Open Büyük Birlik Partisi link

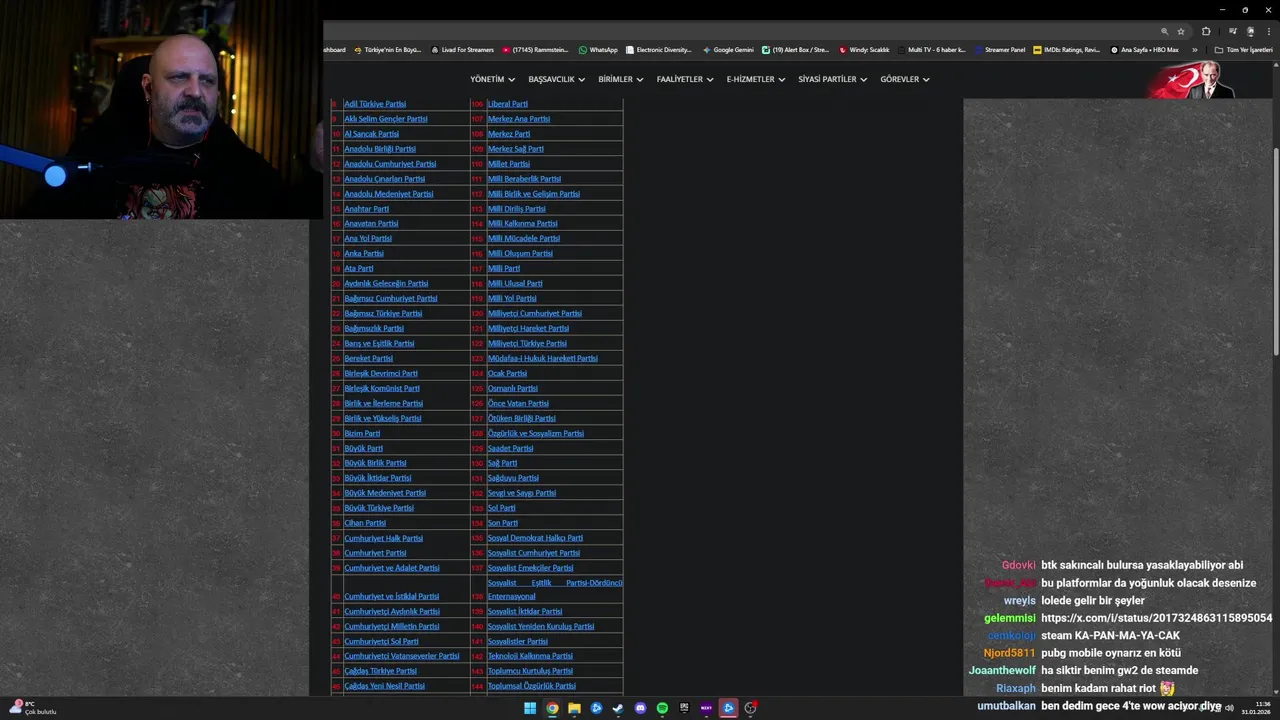click(375, 463)
